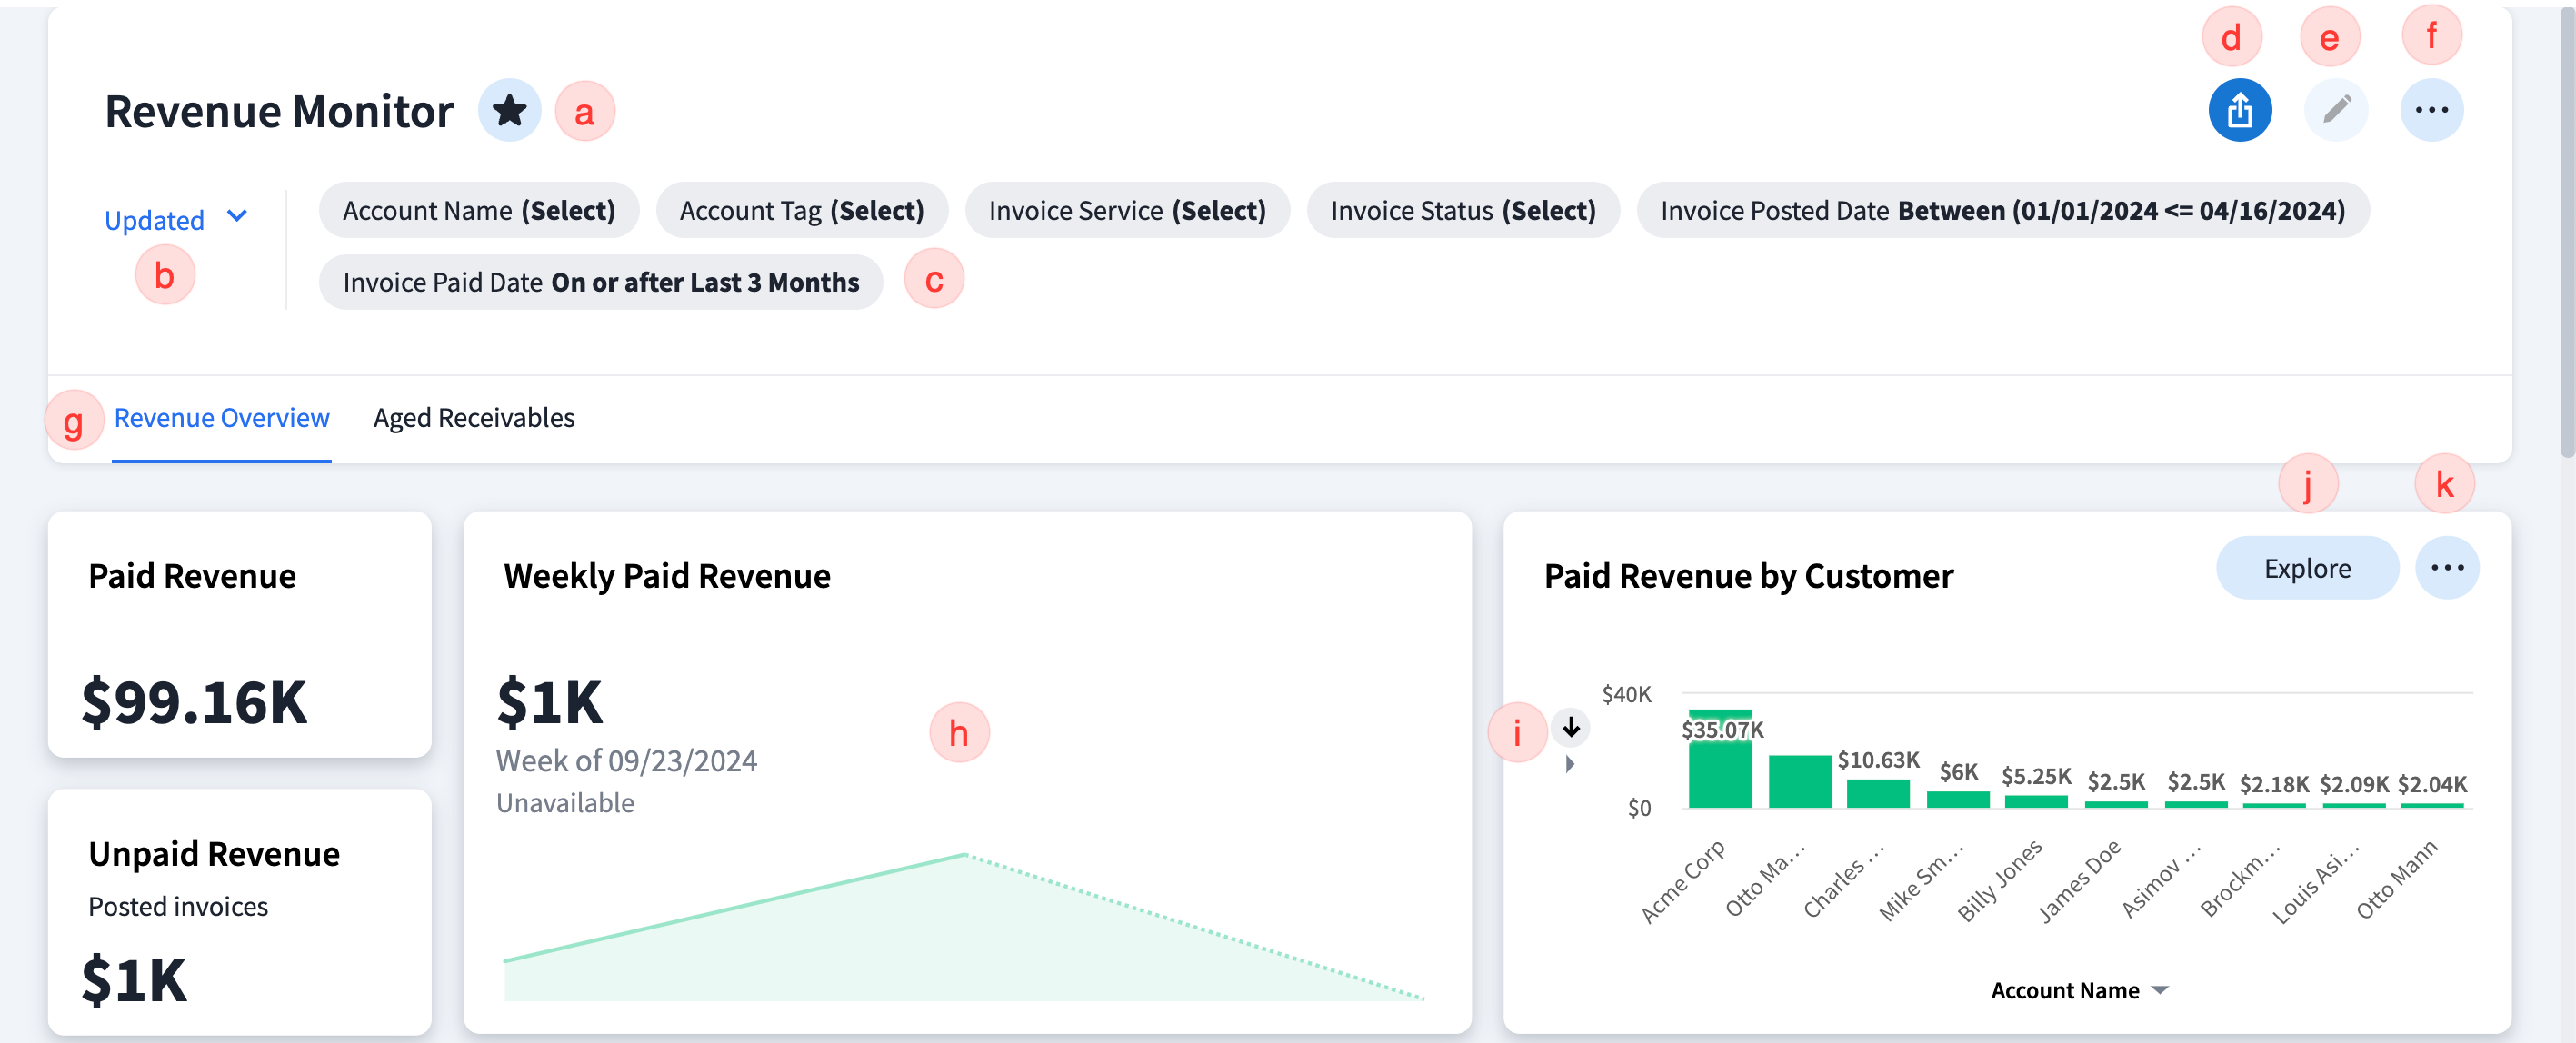
Task: Click the blue share dashboard icon
Action: (x=2239, y=110)
